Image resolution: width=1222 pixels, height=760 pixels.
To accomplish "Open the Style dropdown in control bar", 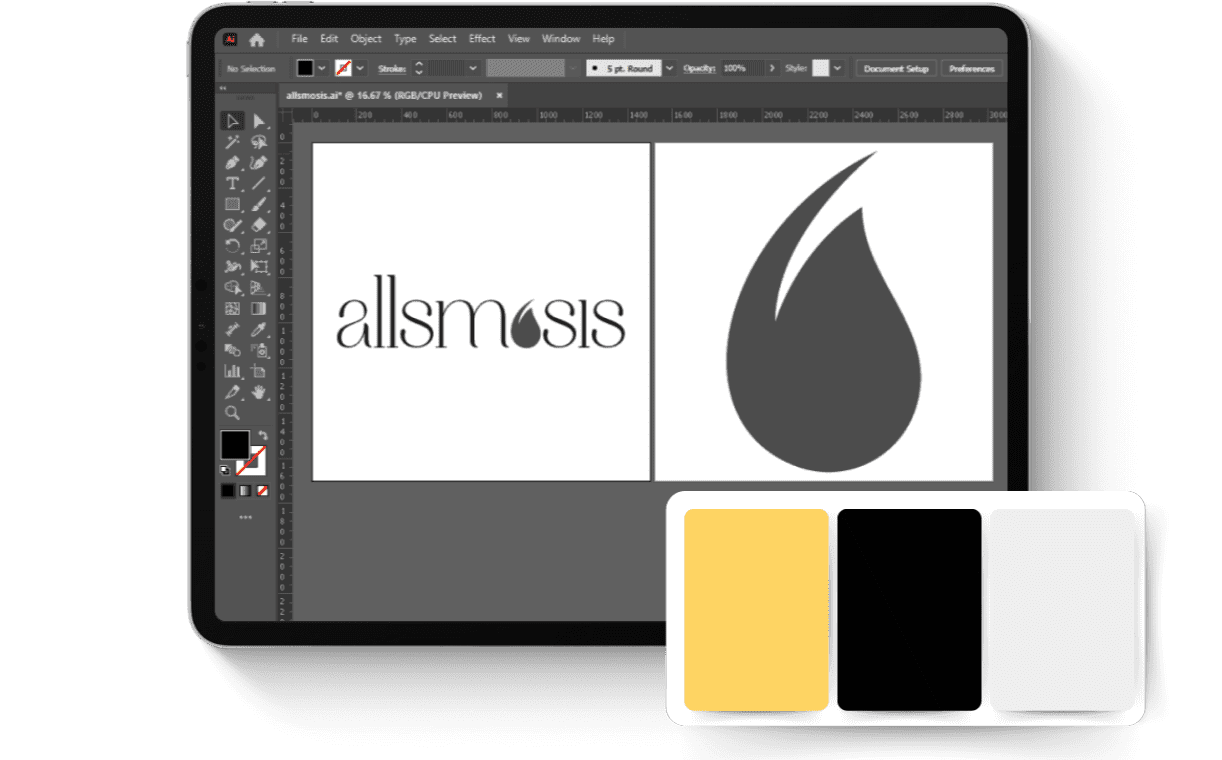I will click(x=836, y=67).
